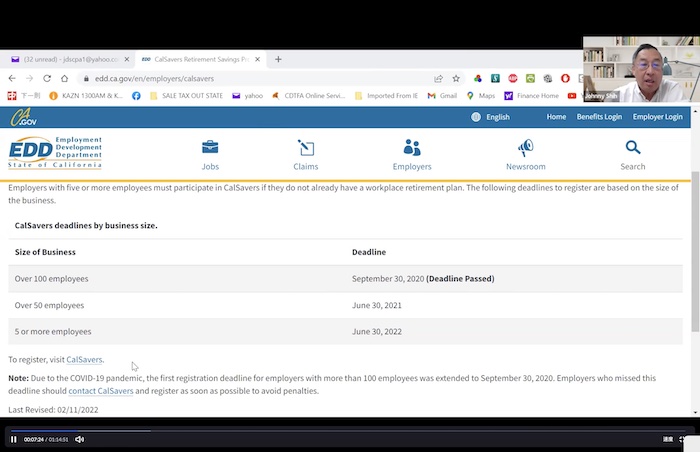
Task: Open Benefits Login
Action: (599, 117)
